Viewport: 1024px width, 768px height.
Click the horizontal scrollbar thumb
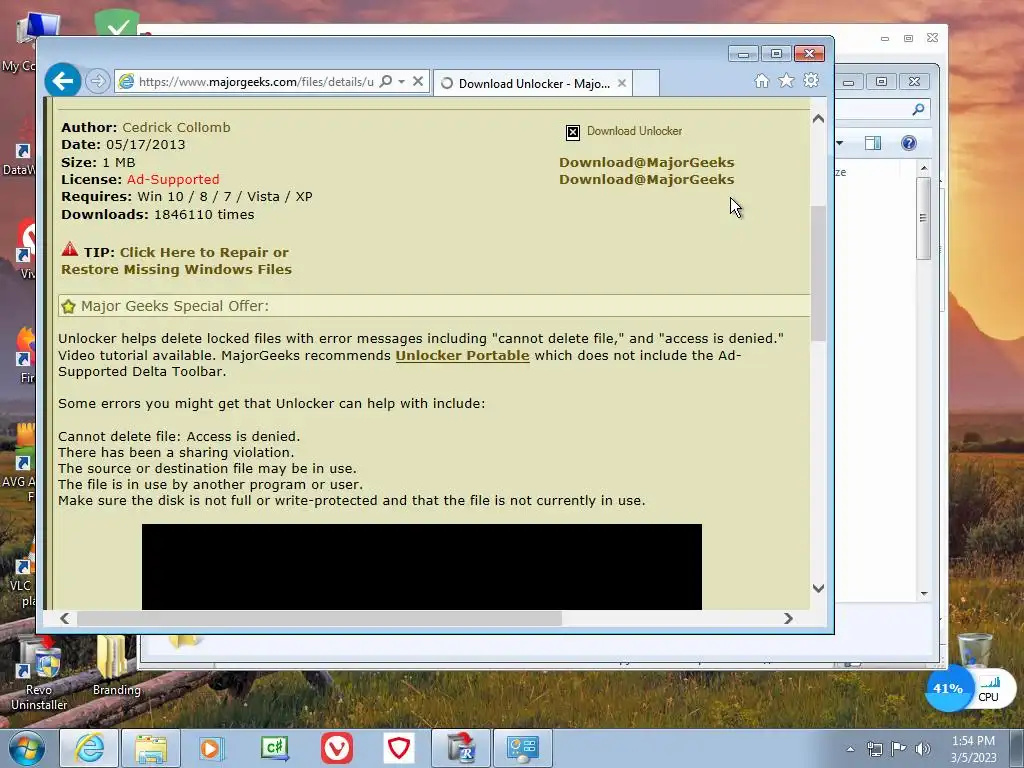319,618
